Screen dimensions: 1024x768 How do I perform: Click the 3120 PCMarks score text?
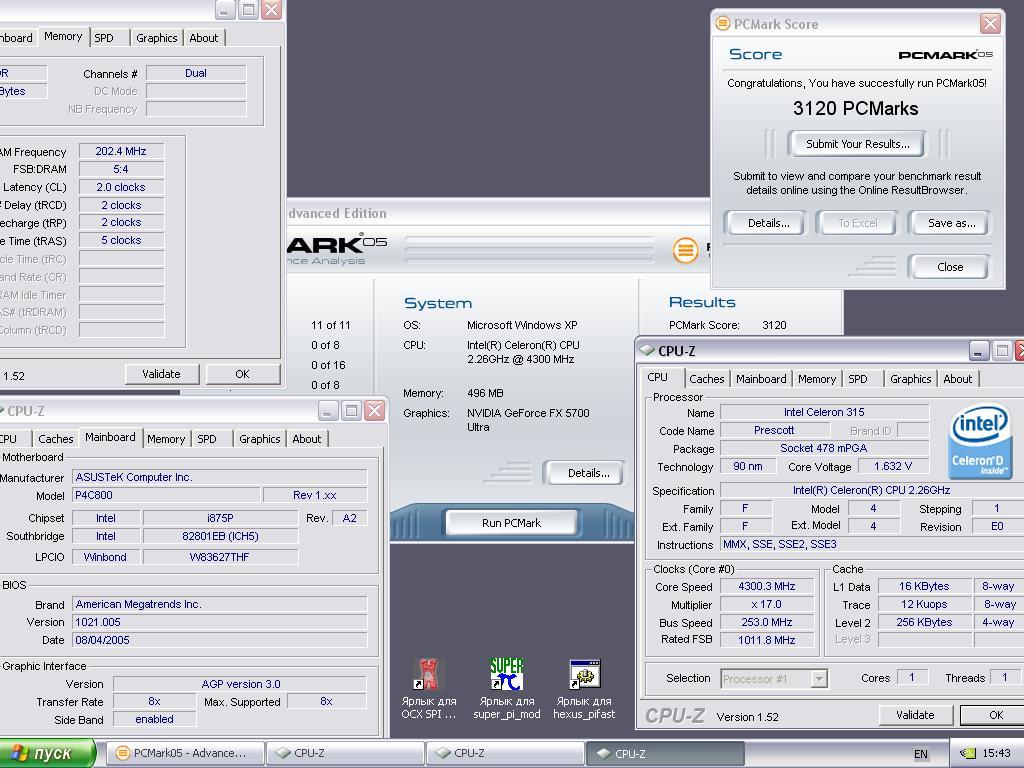tap(856, 108)
